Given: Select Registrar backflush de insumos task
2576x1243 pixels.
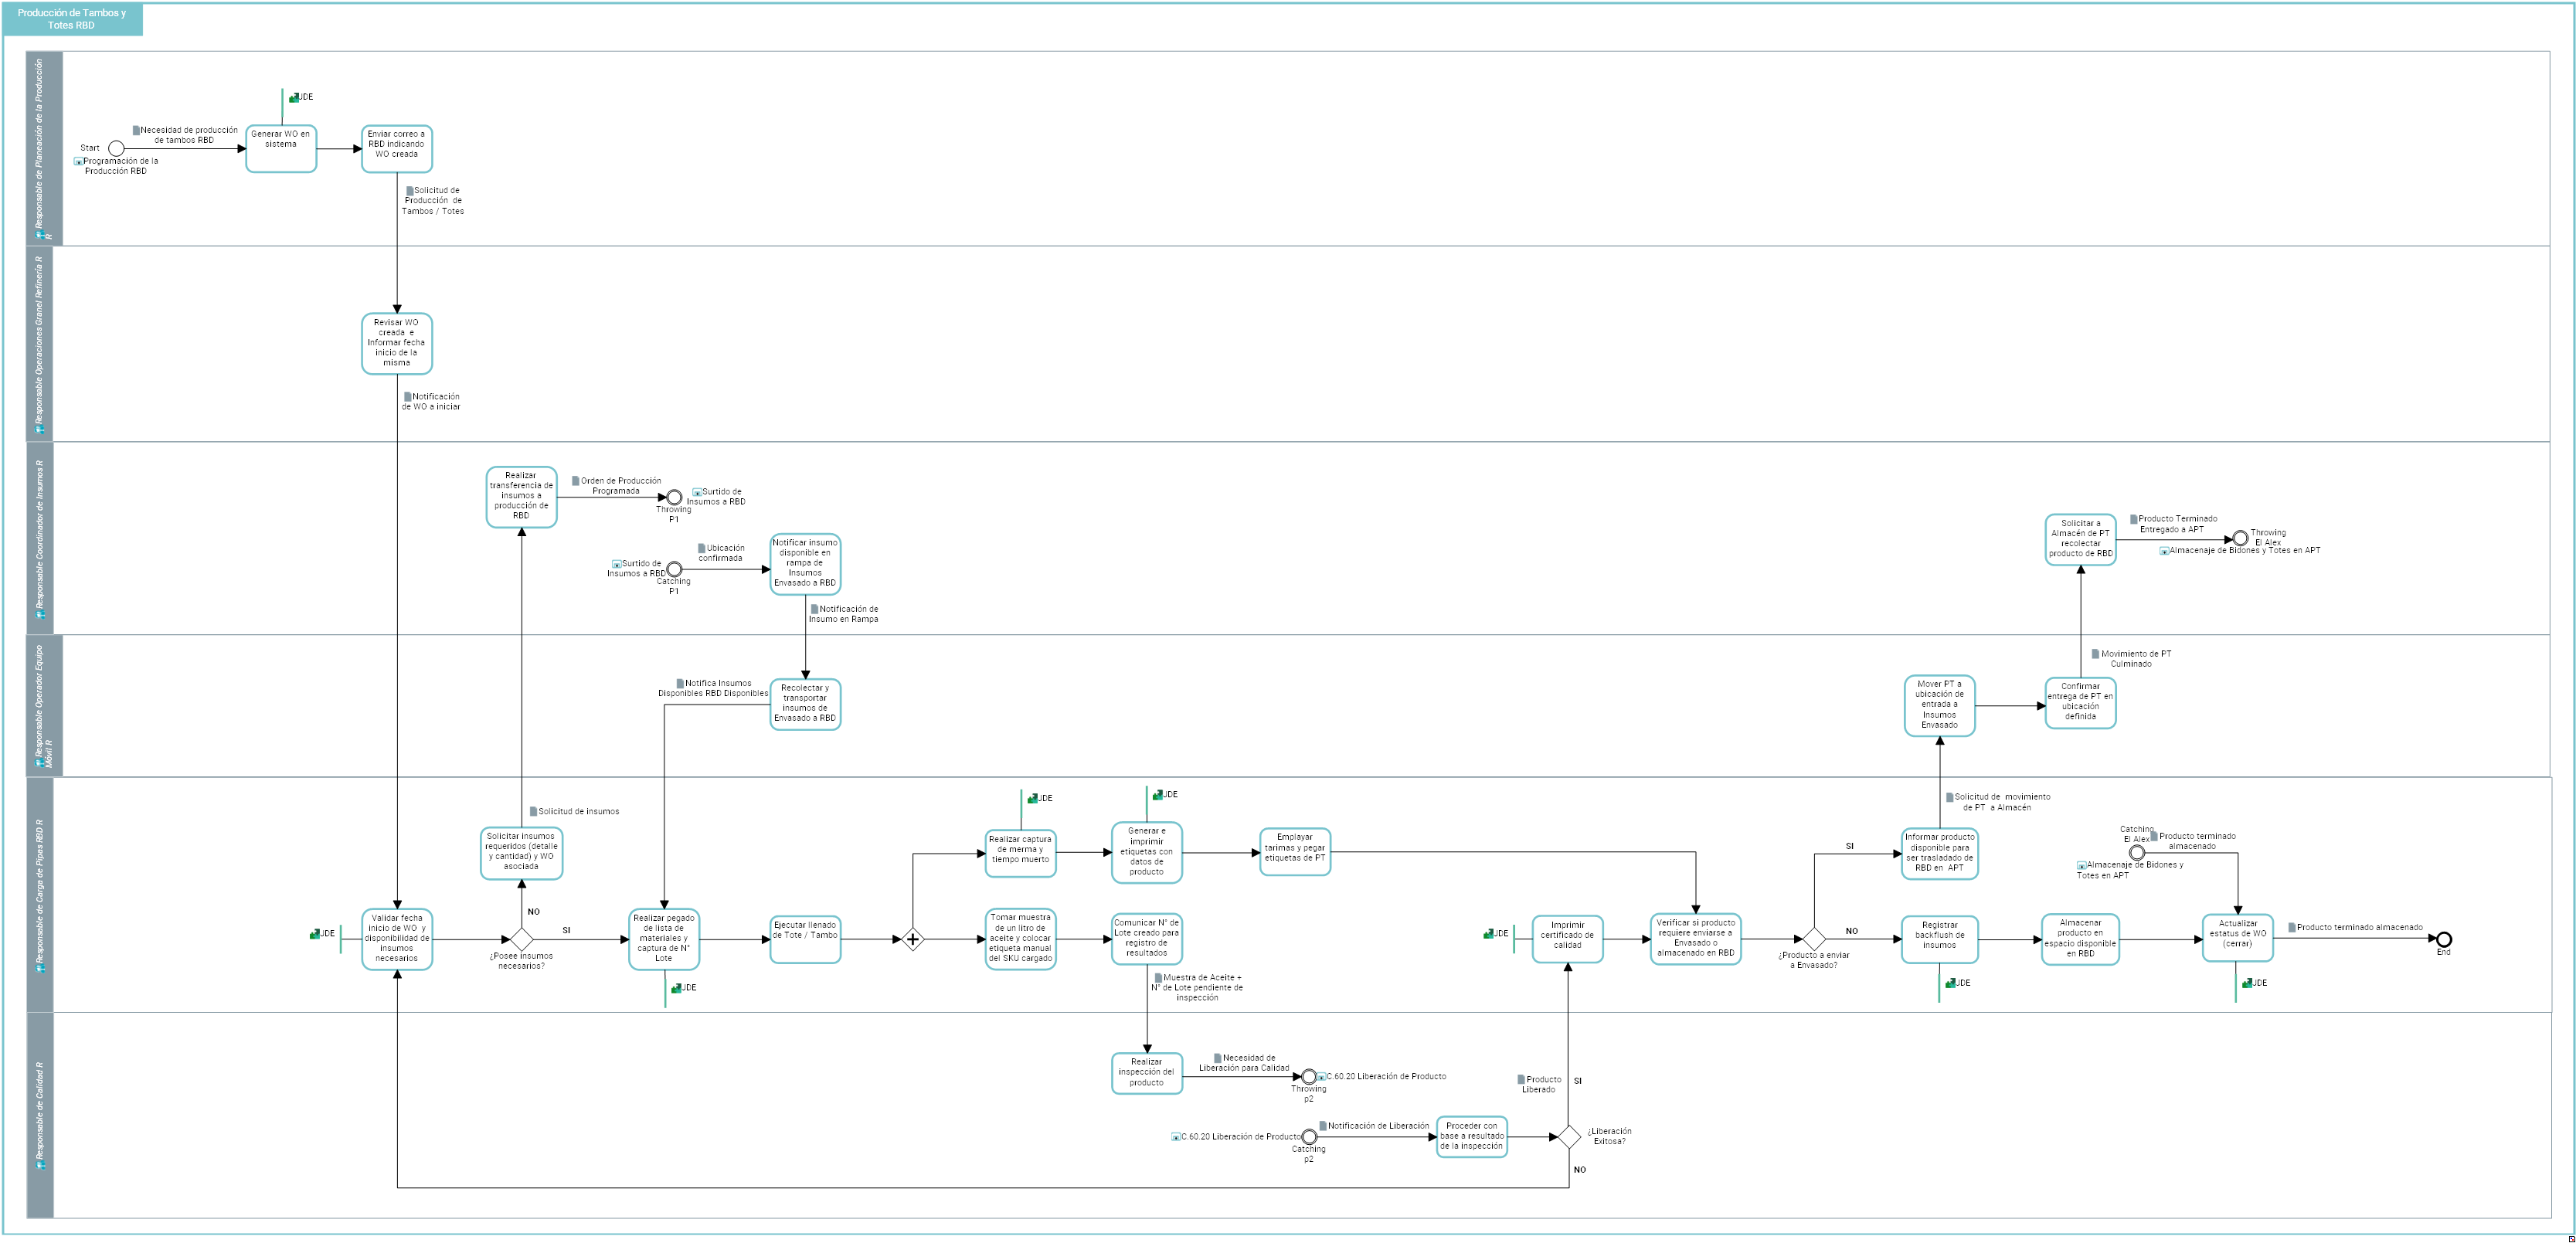Looking at the screenshot, I should point(1940,939).
